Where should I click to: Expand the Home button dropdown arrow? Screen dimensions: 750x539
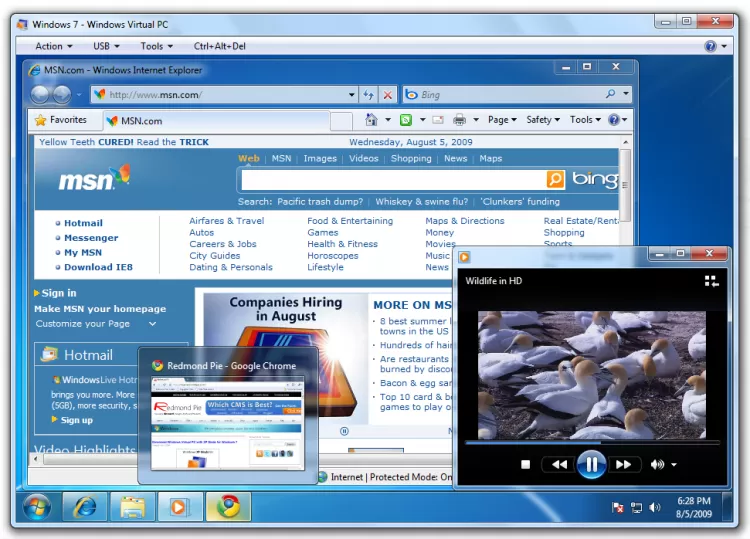[x=388, y=120]
